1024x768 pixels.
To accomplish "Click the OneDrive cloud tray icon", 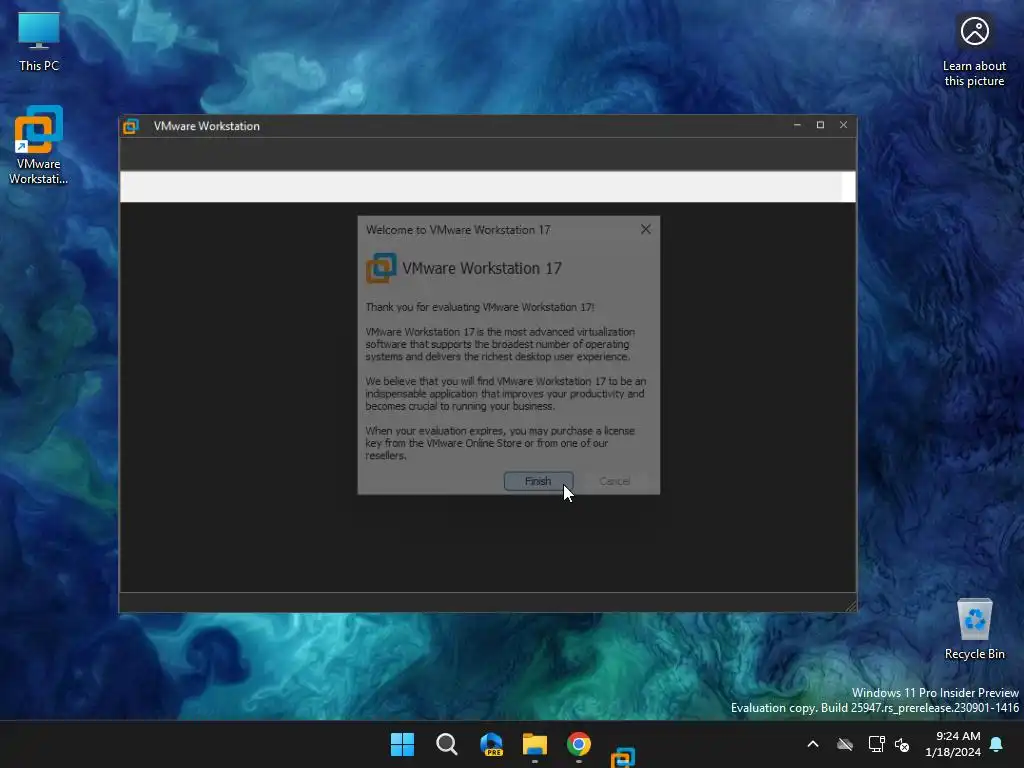I will [845, 744].
